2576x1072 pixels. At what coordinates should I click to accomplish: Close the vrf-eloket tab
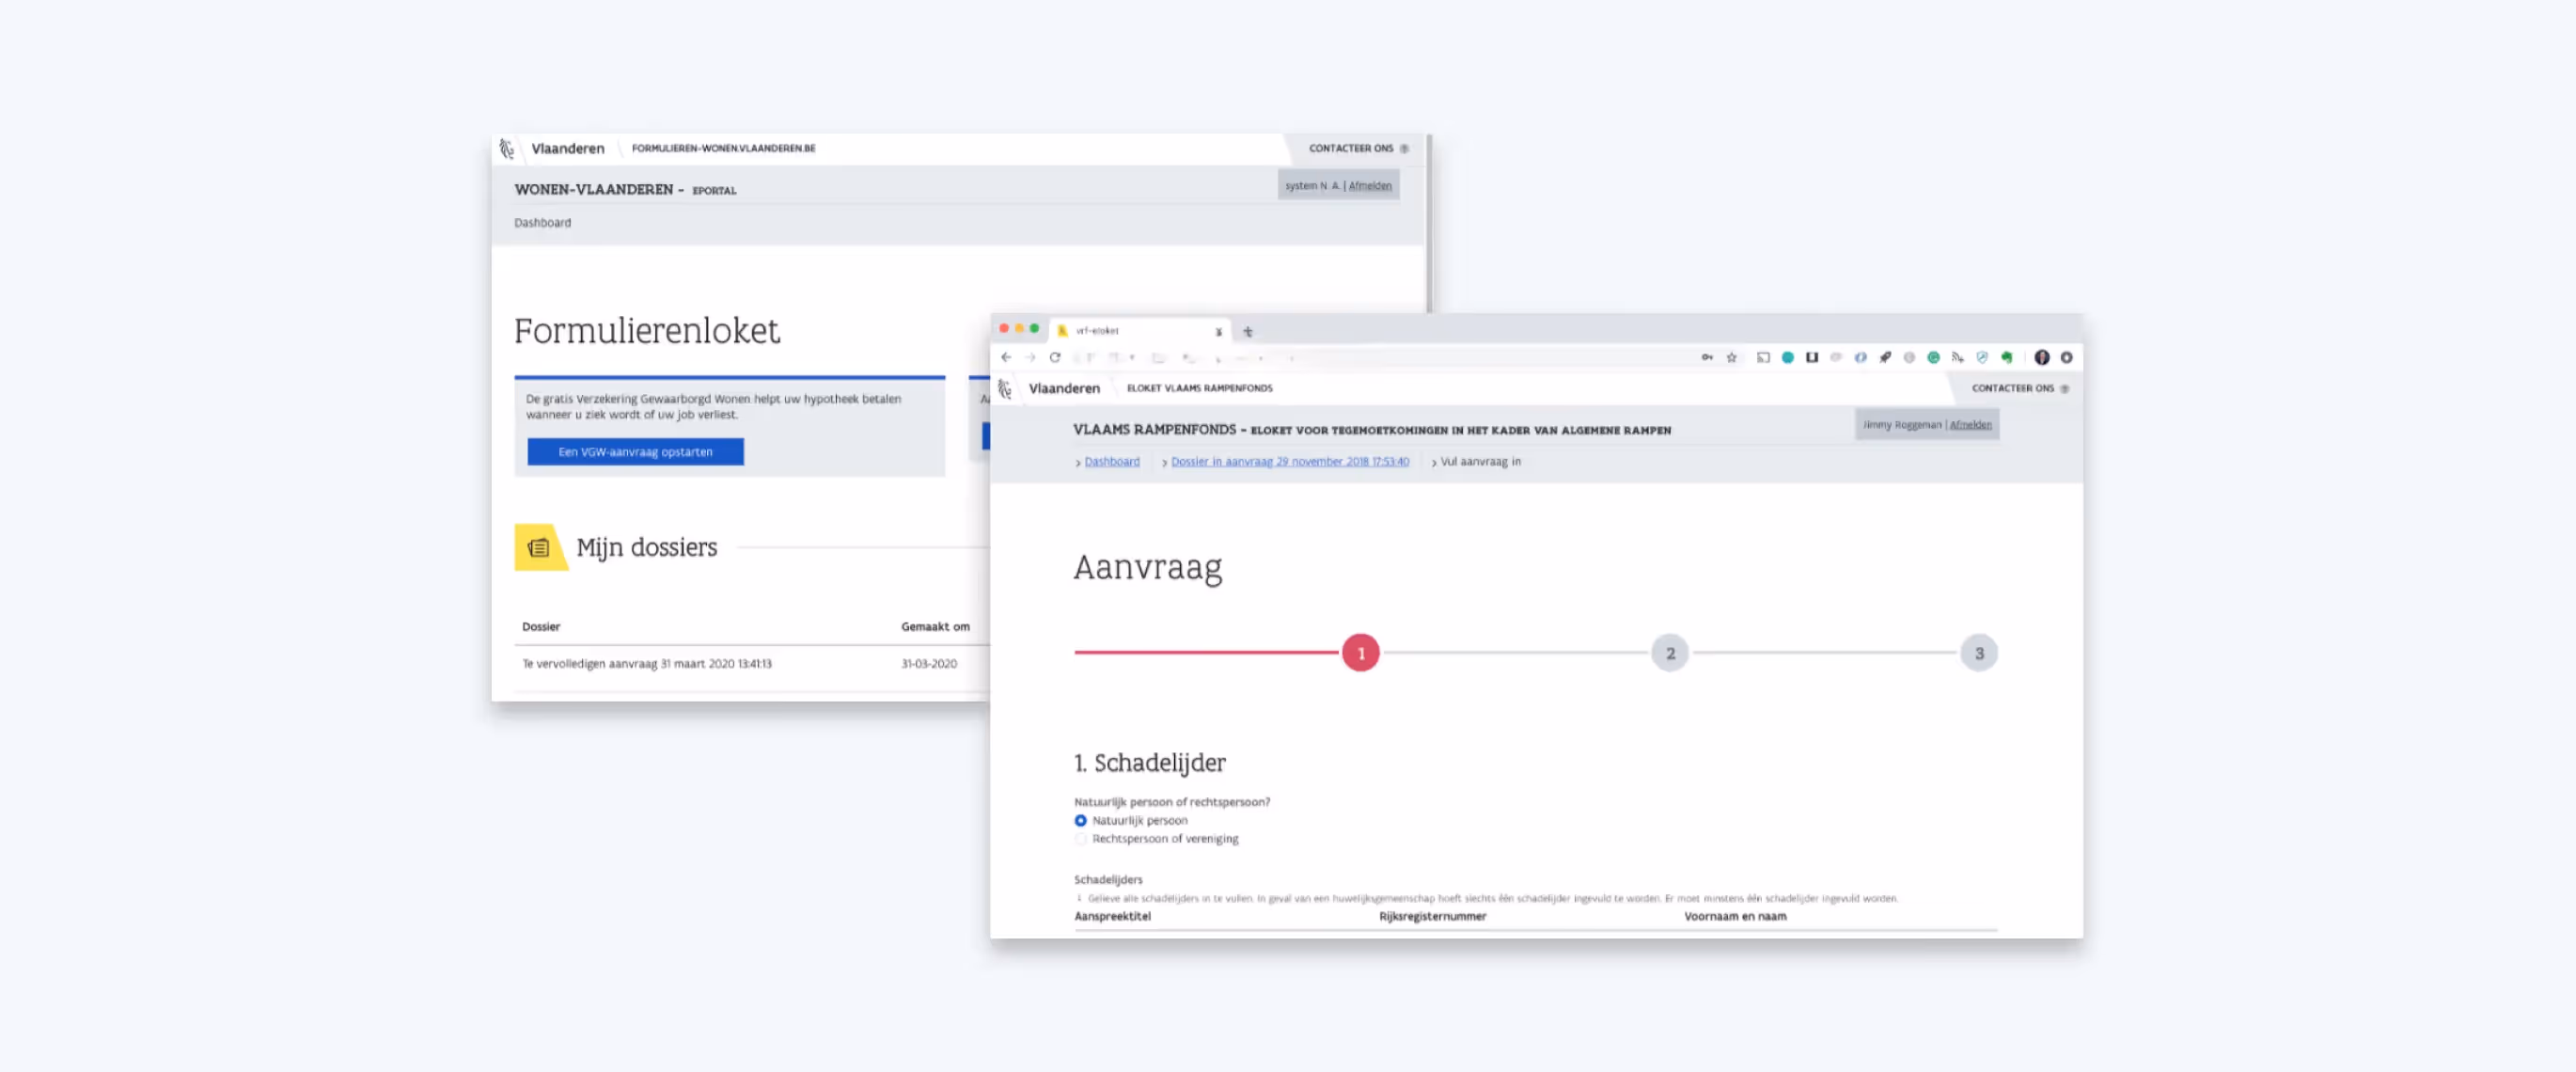coord(1218,331)
